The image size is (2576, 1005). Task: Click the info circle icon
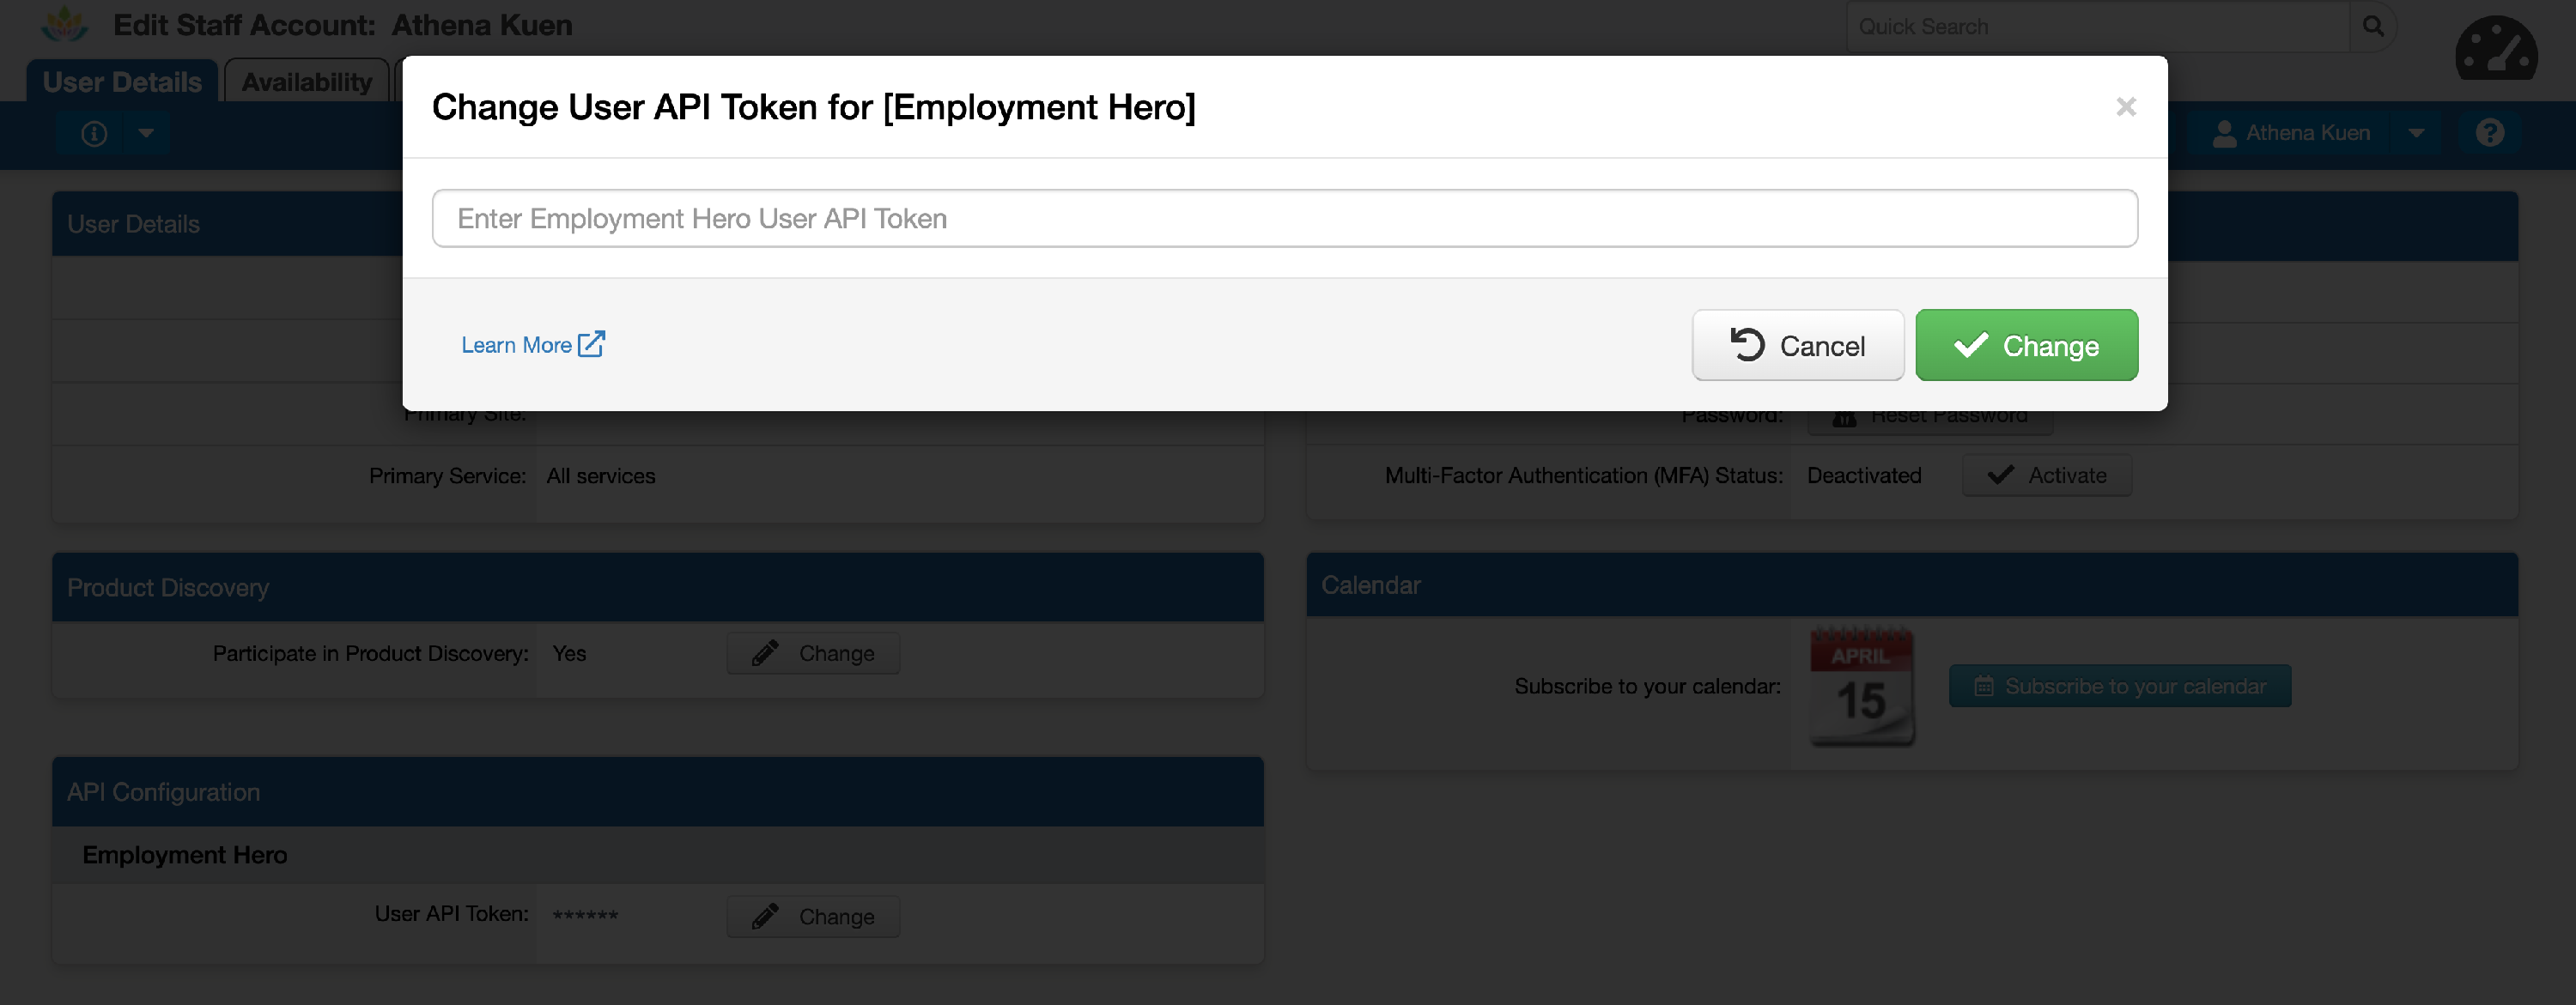94,134
